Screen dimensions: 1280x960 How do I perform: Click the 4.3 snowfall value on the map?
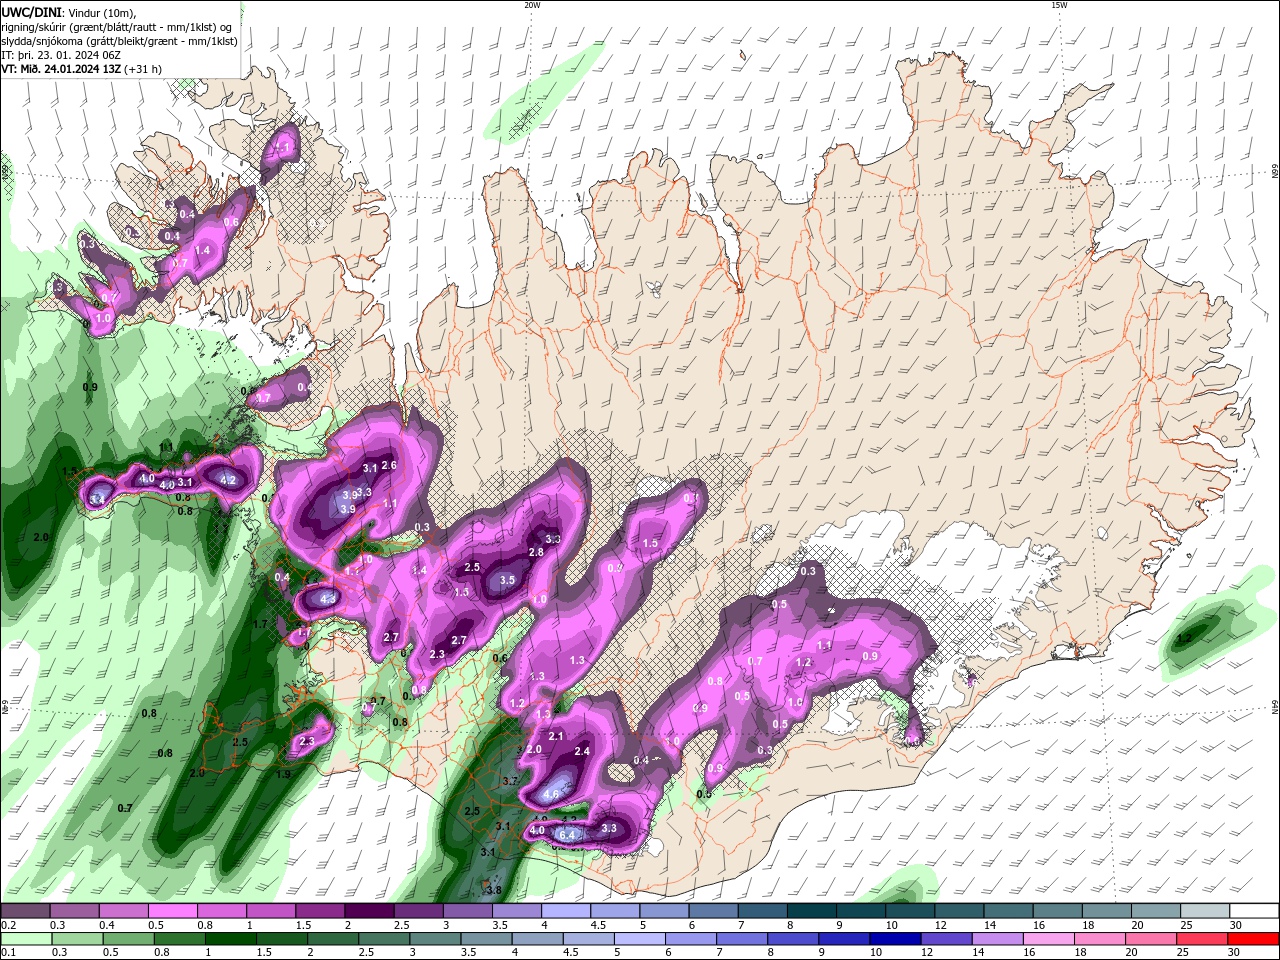pos(328,599)
